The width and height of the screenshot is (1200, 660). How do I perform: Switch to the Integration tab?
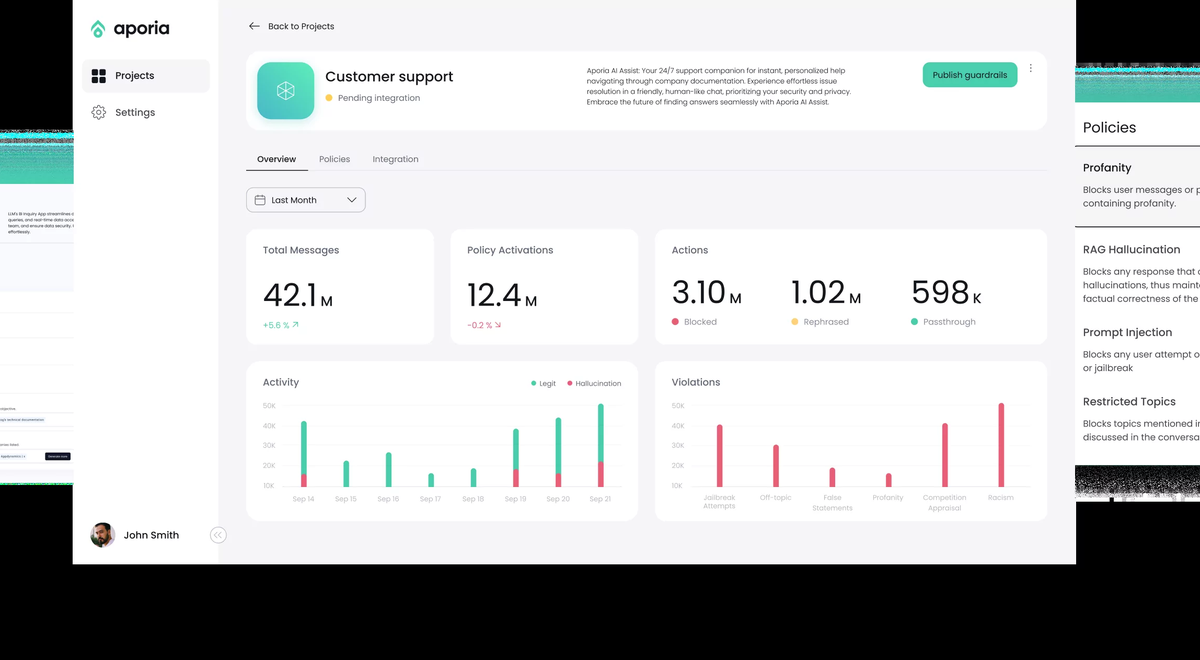395,159
